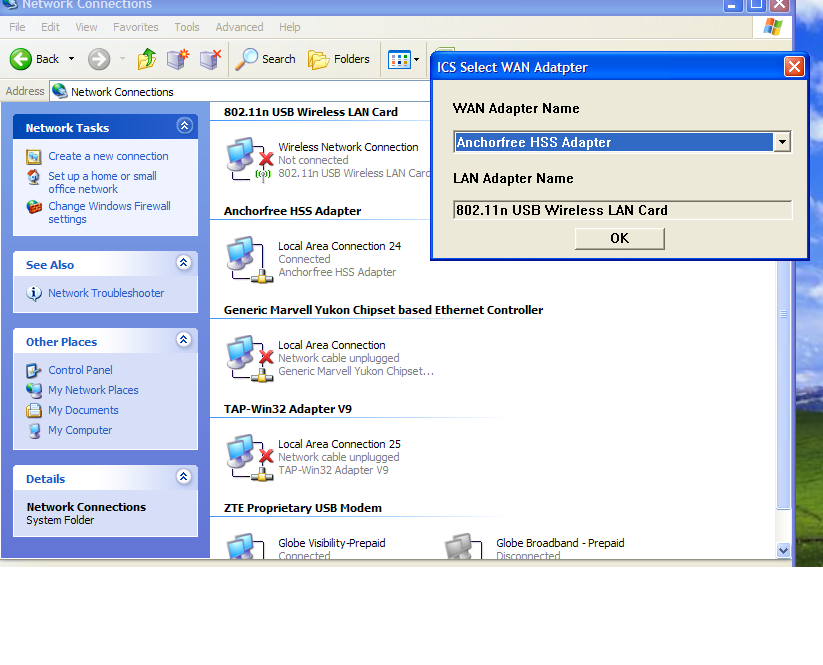Open the View menu
Viewport: 823px width, 665px height.
pos(86,27)
